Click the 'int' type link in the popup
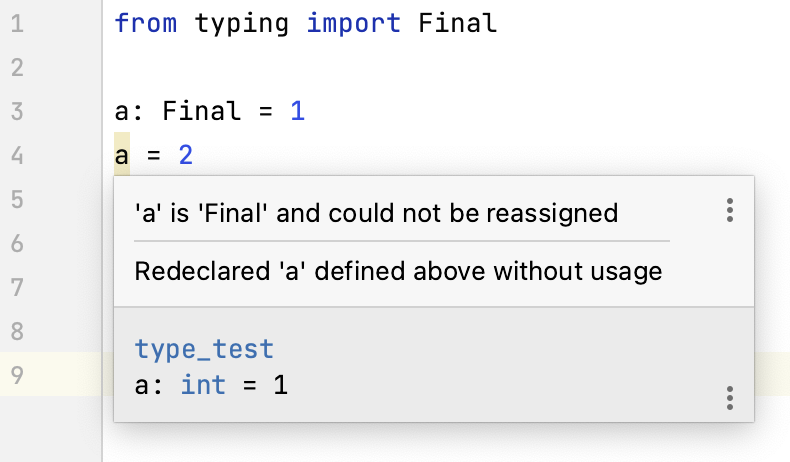790x462 pixels. pyautogui.click(x=203, y=384)
